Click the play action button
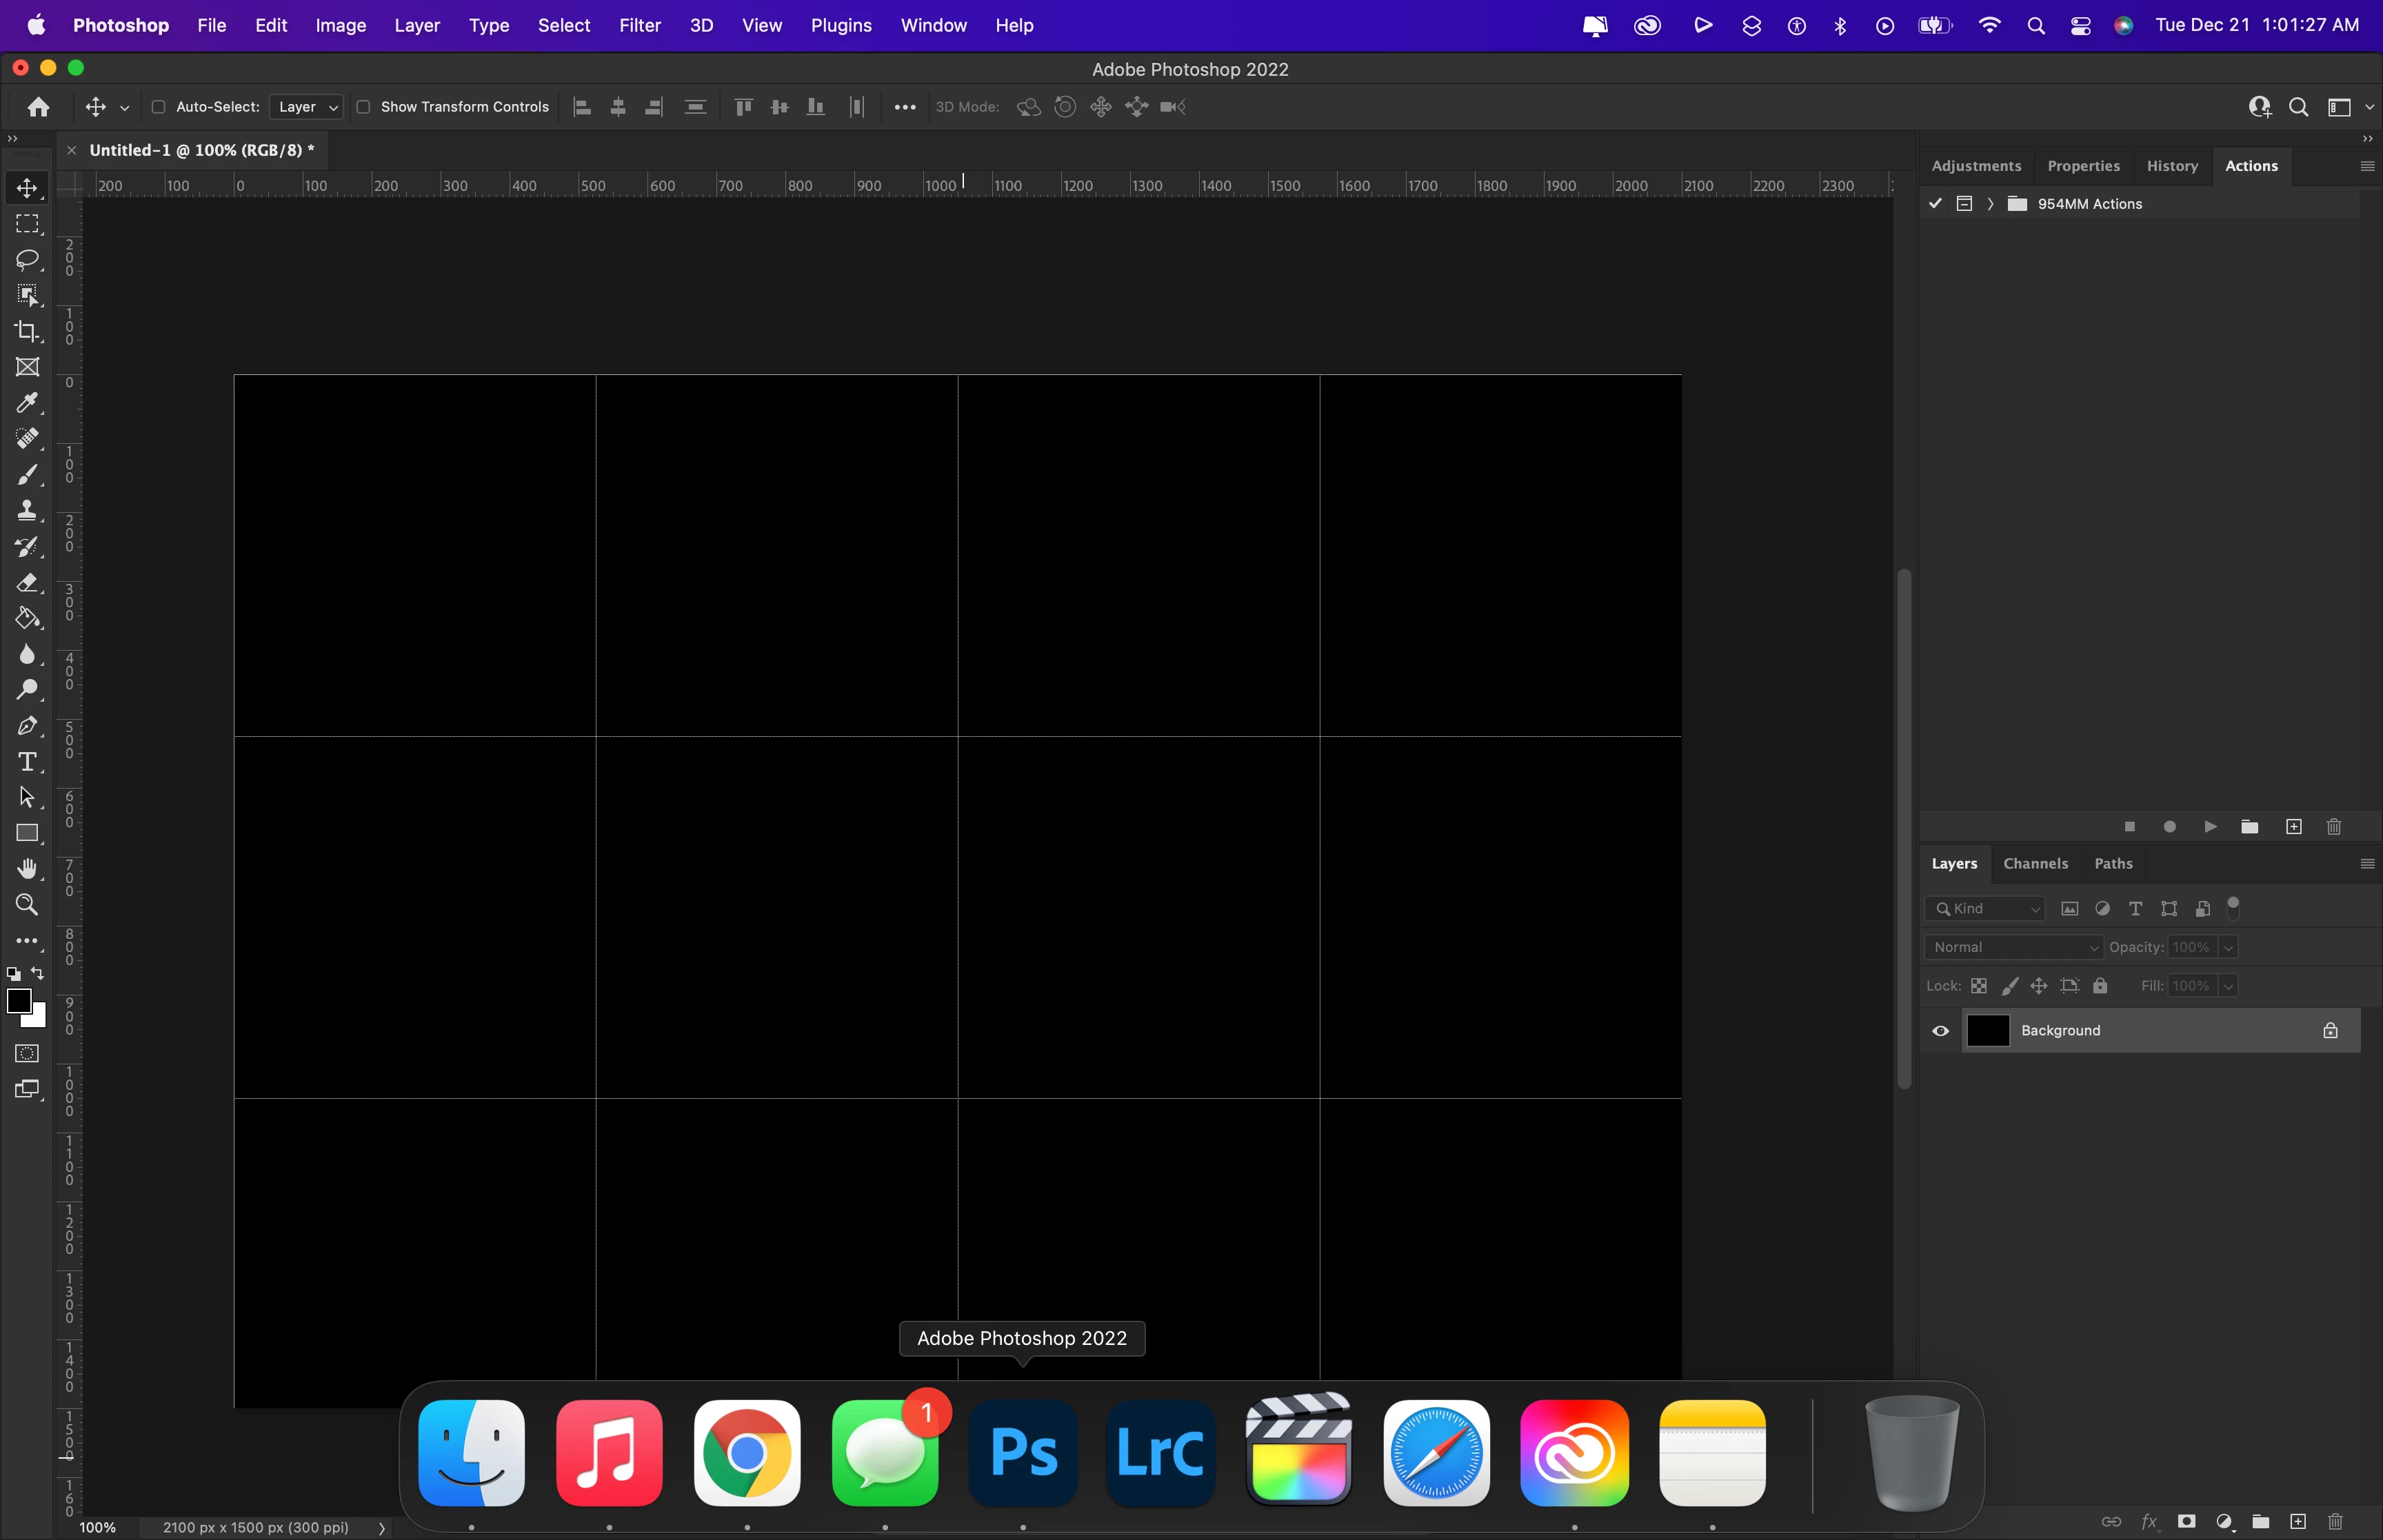 (2210, 826)
